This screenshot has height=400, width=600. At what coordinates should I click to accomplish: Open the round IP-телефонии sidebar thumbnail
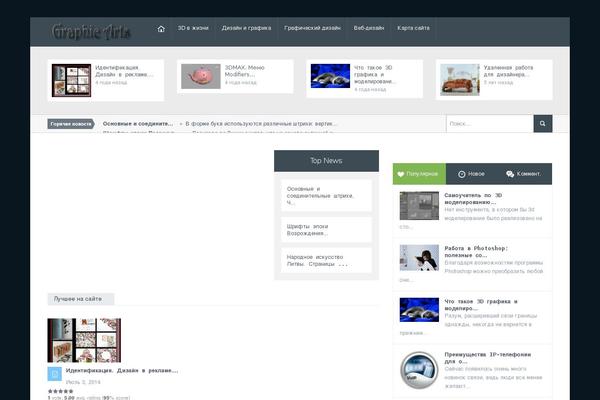419,370
